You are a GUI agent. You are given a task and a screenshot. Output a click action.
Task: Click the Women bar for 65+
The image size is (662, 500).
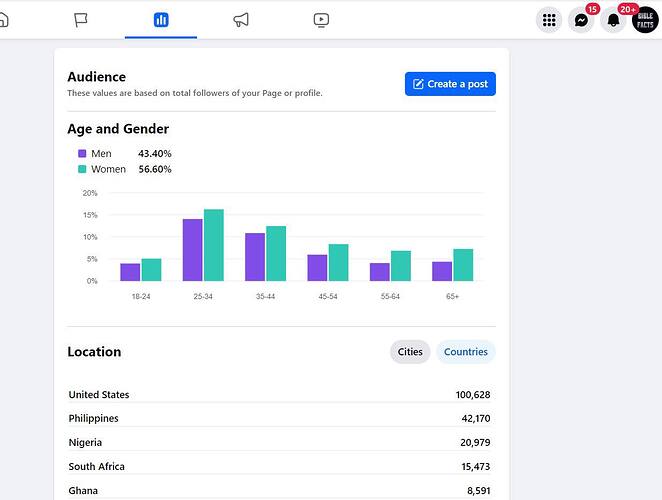(463, 265)
